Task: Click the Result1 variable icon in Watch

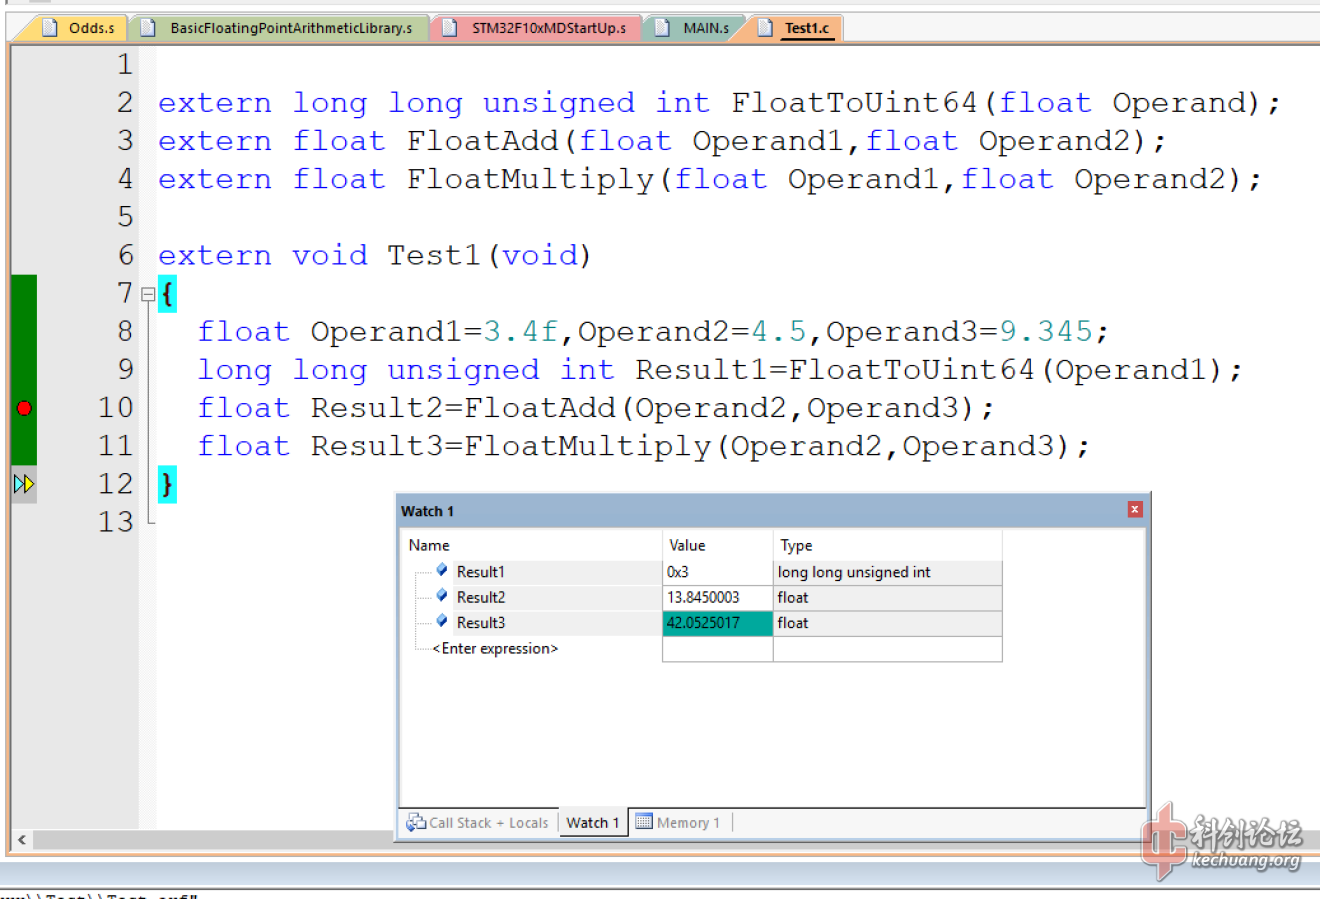Action: click(442, 571)
